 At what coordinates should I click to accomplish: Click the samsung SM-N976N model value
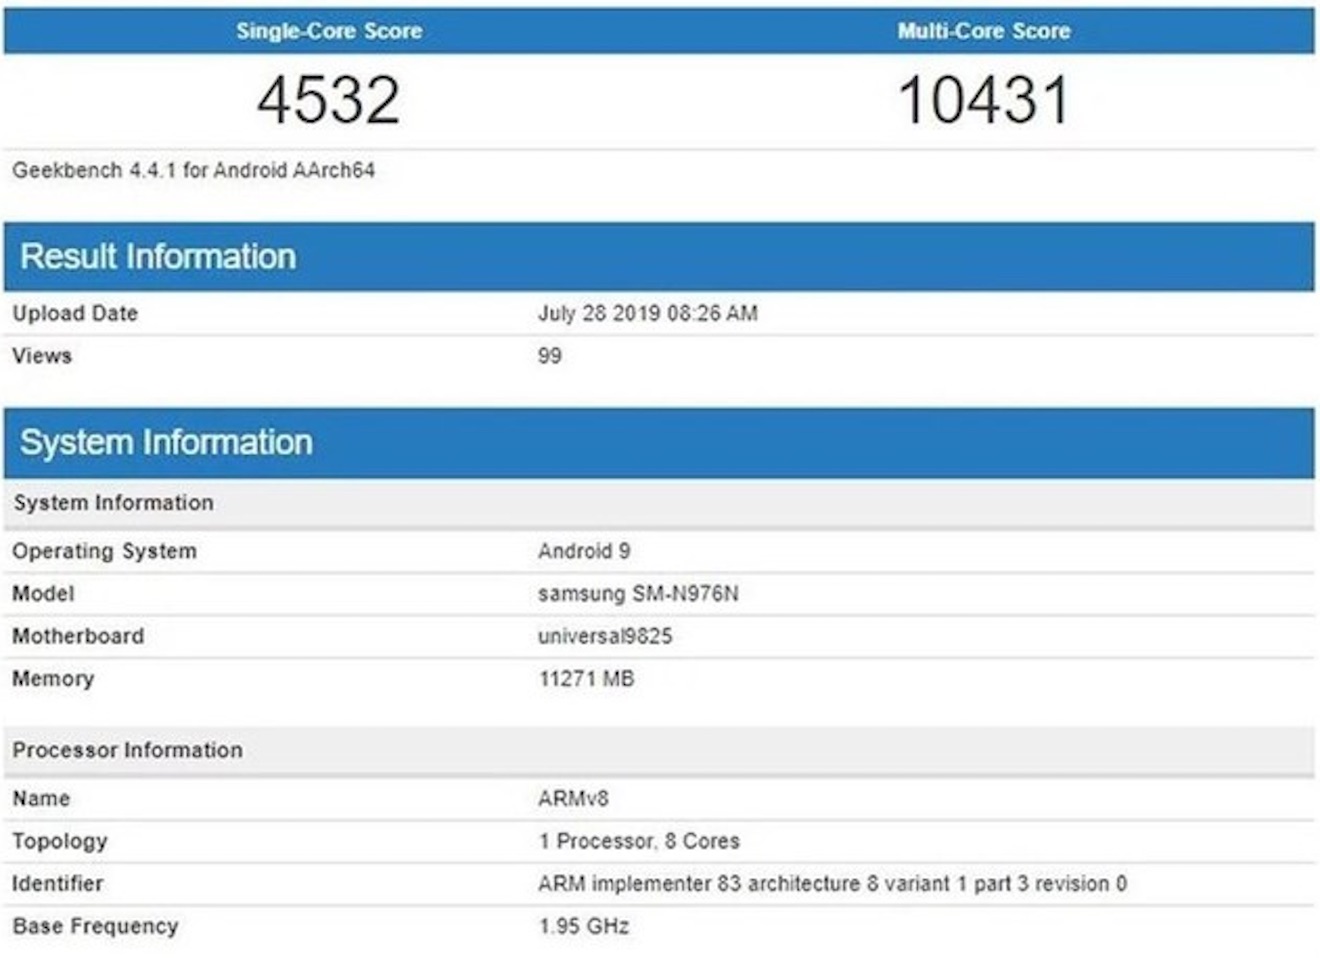[638, 594]
